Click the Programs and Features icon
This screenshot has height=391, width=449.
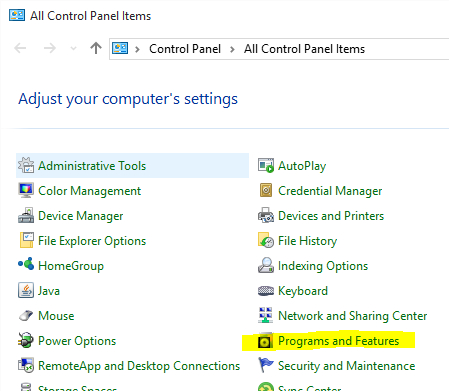(x=265, y=340)
